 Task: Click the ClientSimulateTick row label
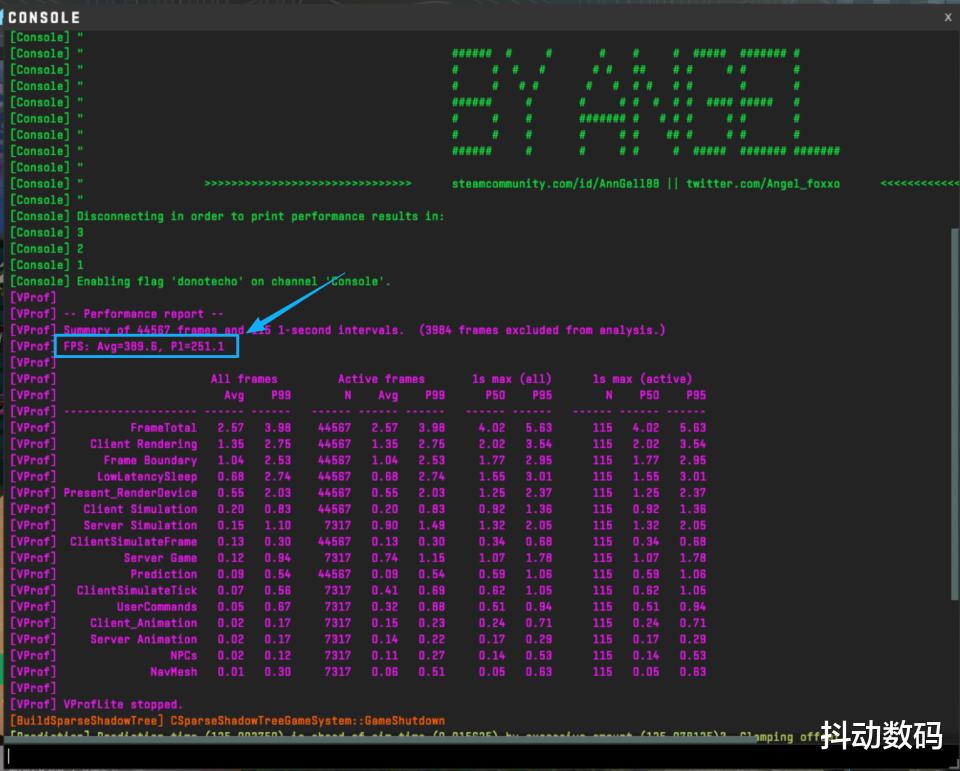click(x=137, y=591)
